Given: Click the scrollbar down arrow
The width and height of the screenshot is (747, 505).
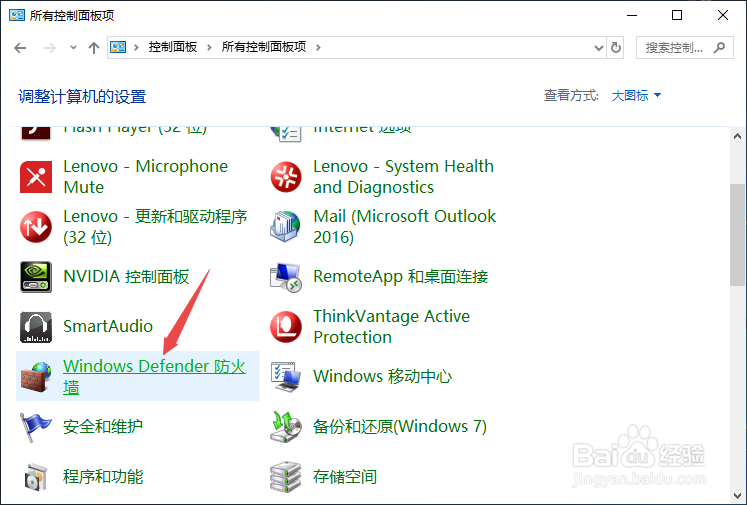Looking at the screenshot, I should tap(737, 495).
